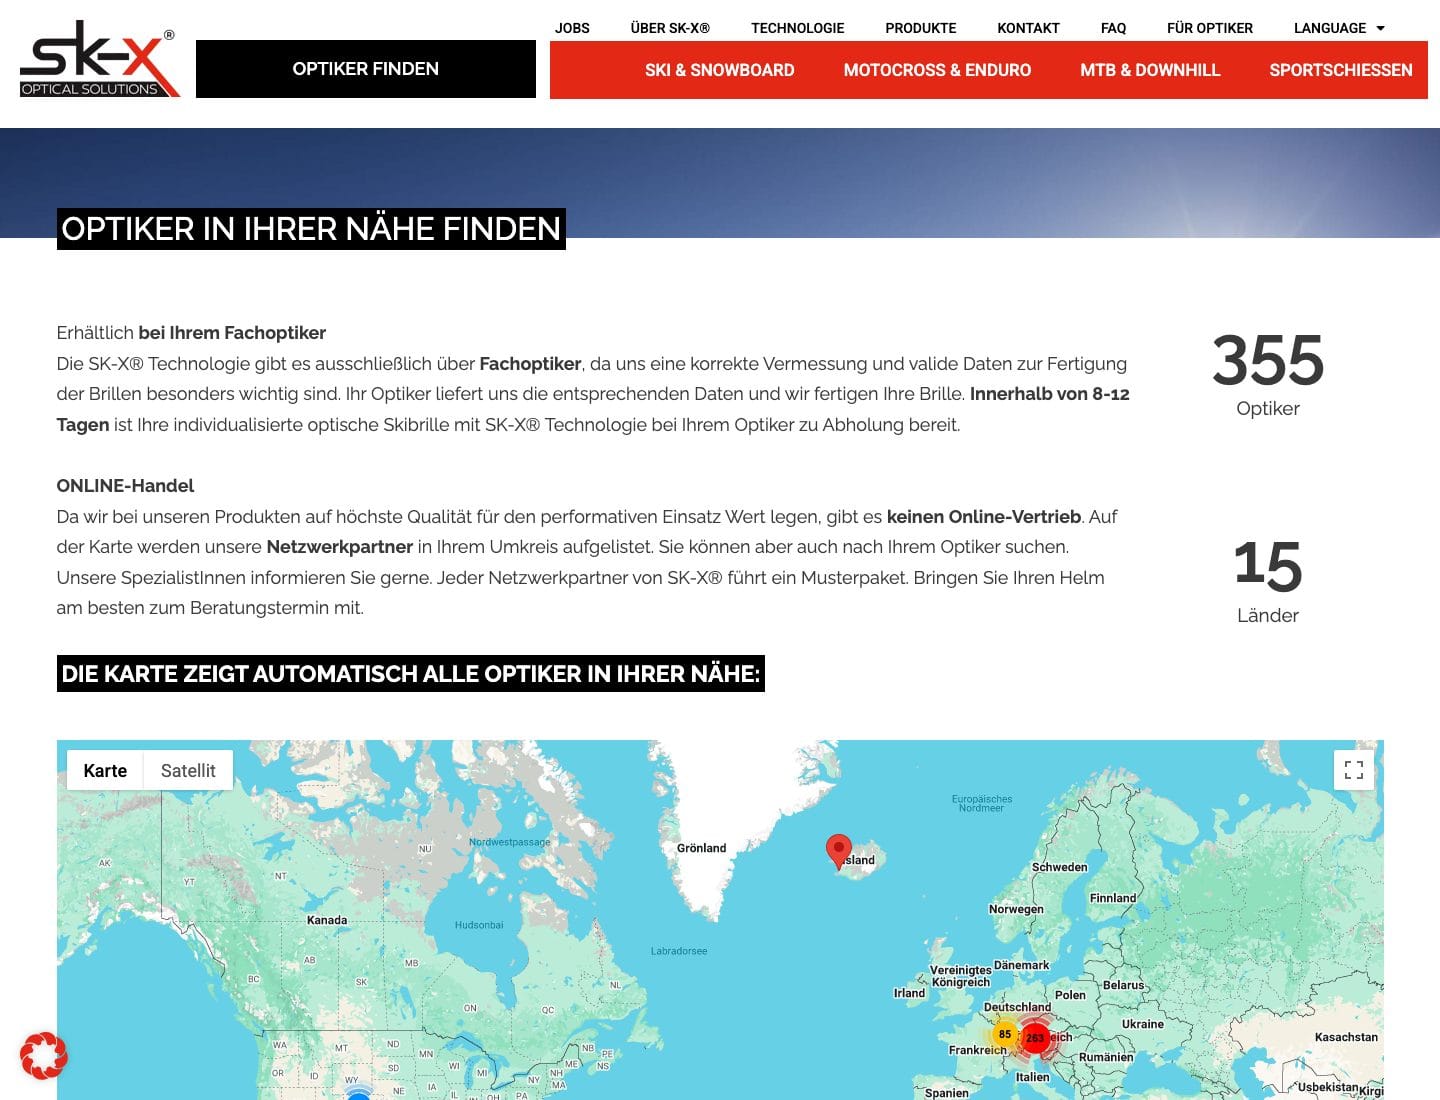Viewport: 1440px width, 1100px height.
Task: Open the PRODUKTE menu item
Action: [x=921, y=28]
